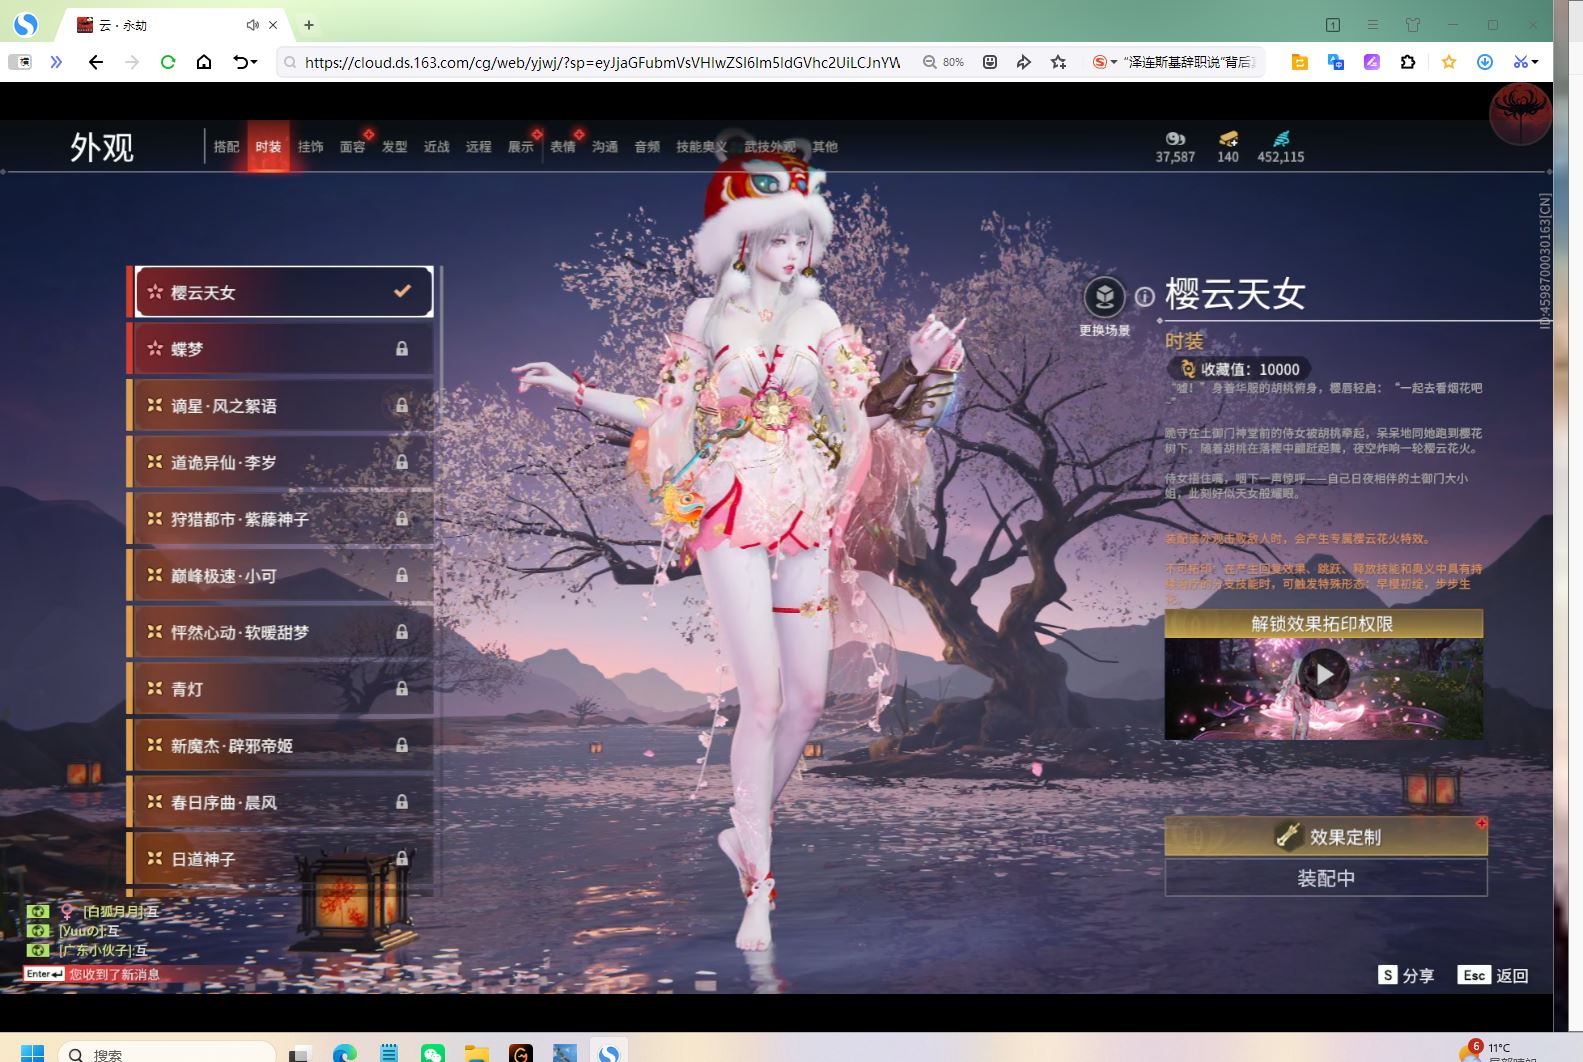Switch to the 搭配 tab
Screen dimensions: 1583x1062
[227, 147]
